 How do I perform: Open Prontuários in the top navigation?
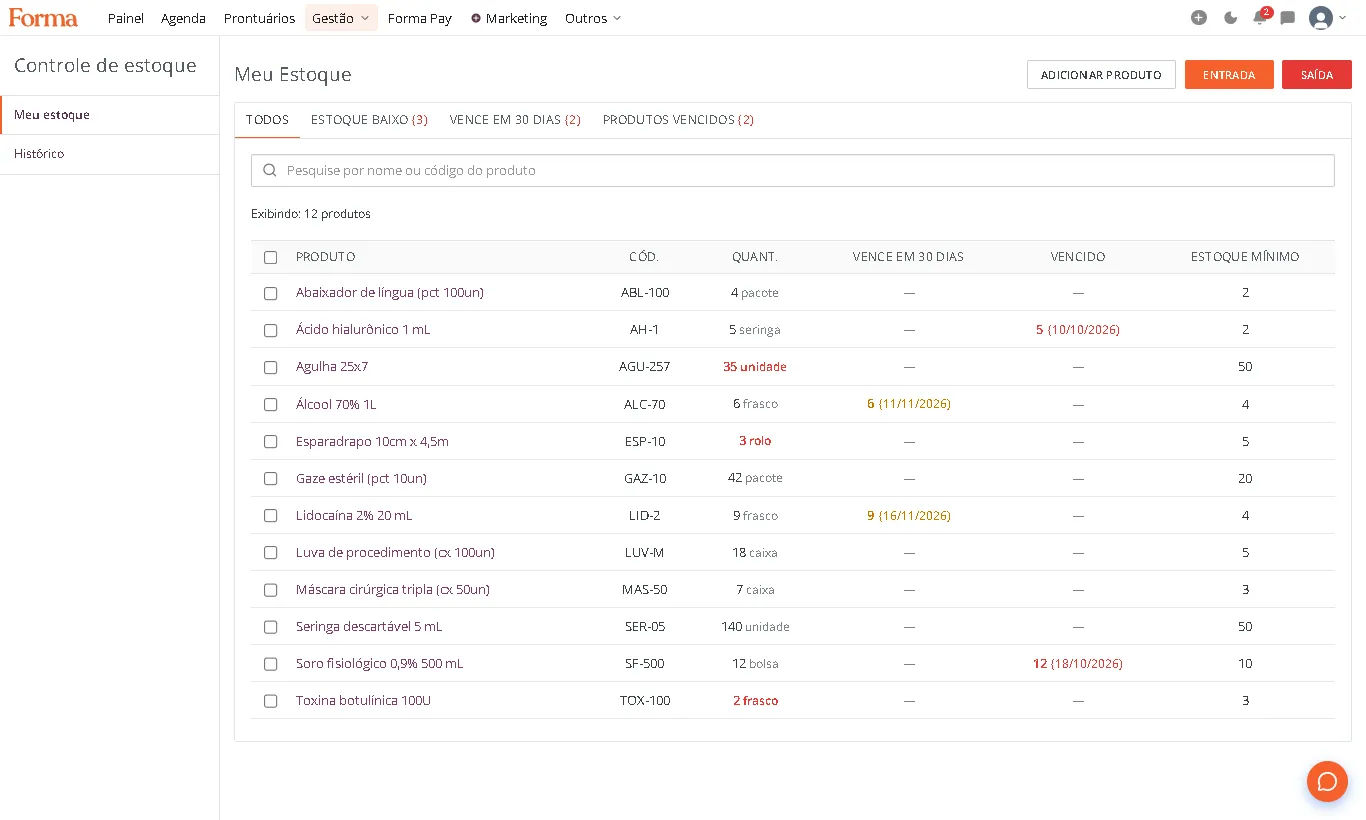coord(259,18)
